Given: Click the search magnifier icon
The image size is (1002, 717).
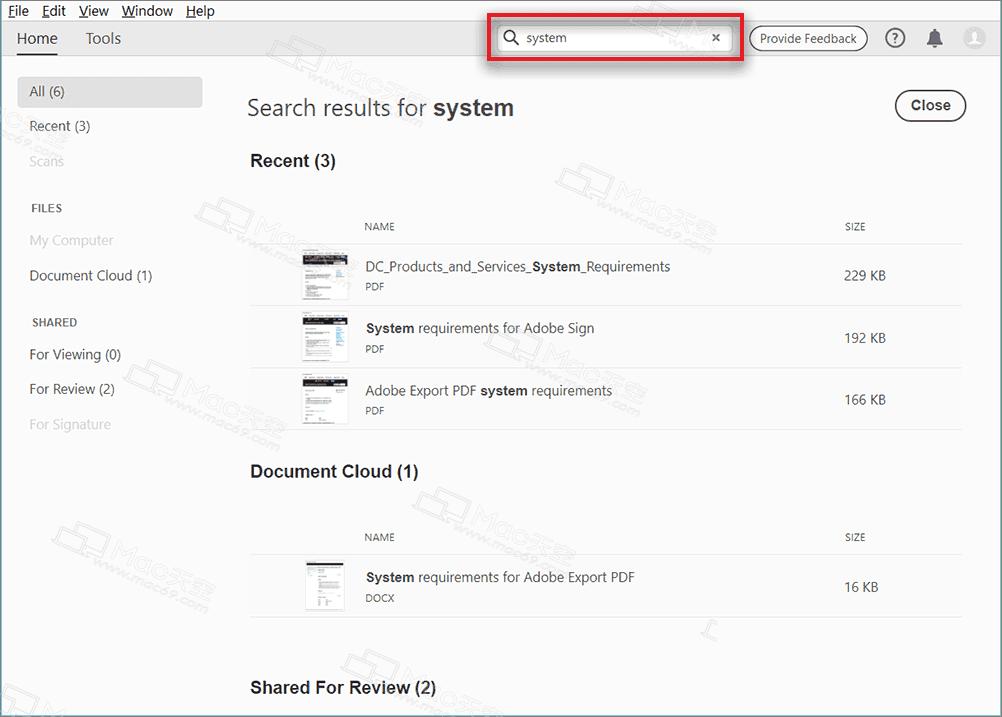Looking at the screenshot, I should tap(510, 37).
